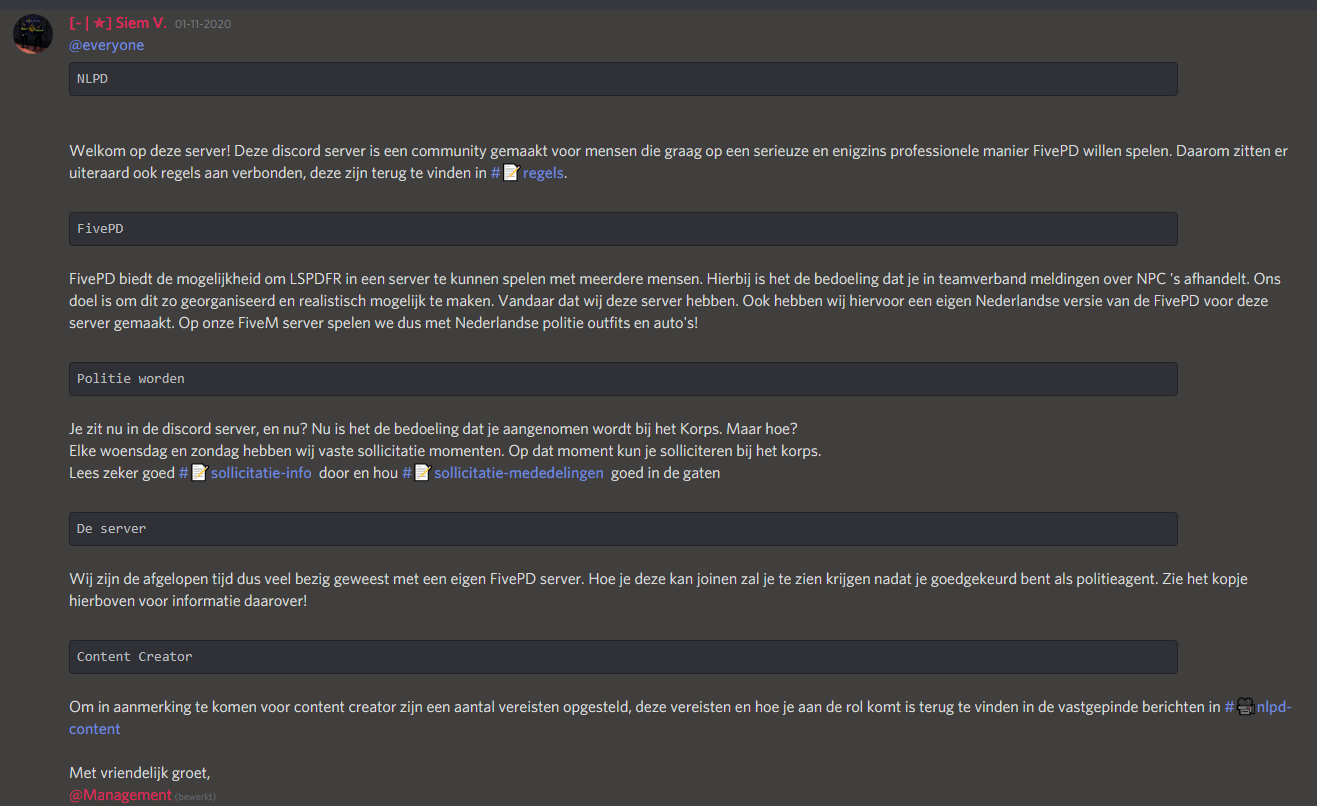
Task: Open Siem V.'s profile avatar
Action: point(33,34)
